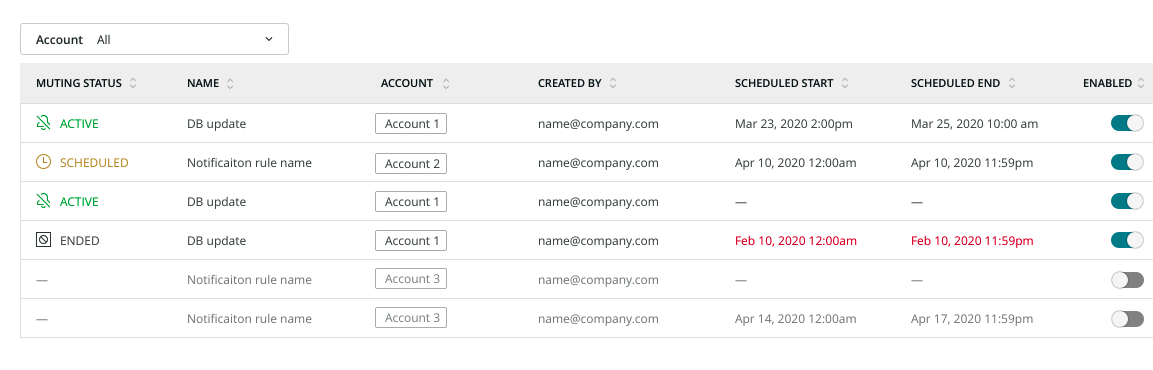This screenshot has height=370, width=1153.
Task: Click the ended status icon next to ENDED
Action: tap(43, 241)
